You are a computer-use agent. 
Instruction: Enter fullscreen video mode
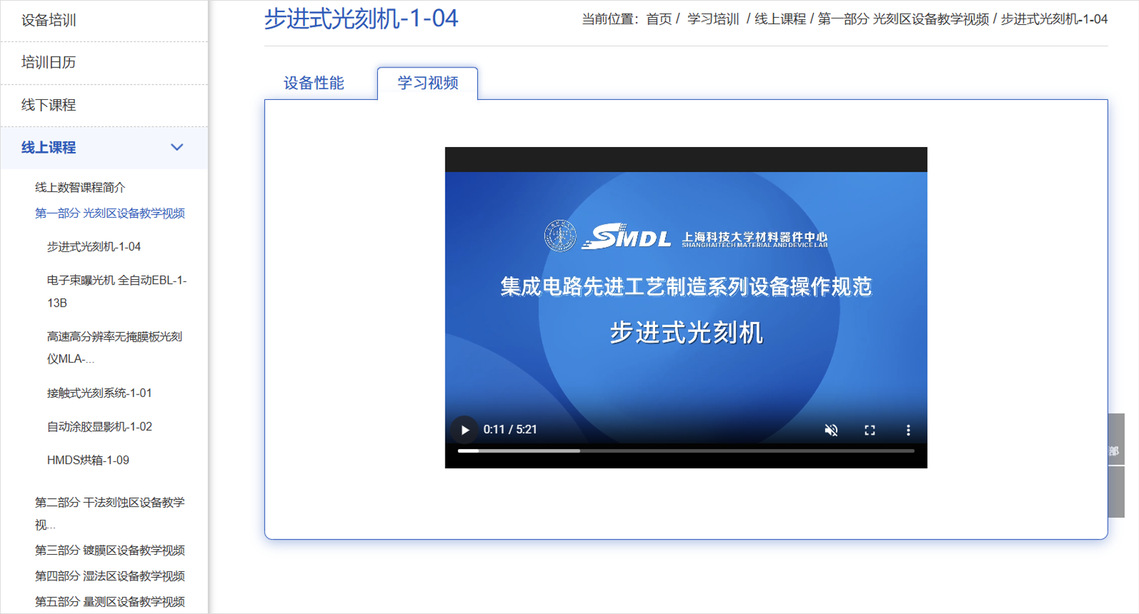pos(870,430)
